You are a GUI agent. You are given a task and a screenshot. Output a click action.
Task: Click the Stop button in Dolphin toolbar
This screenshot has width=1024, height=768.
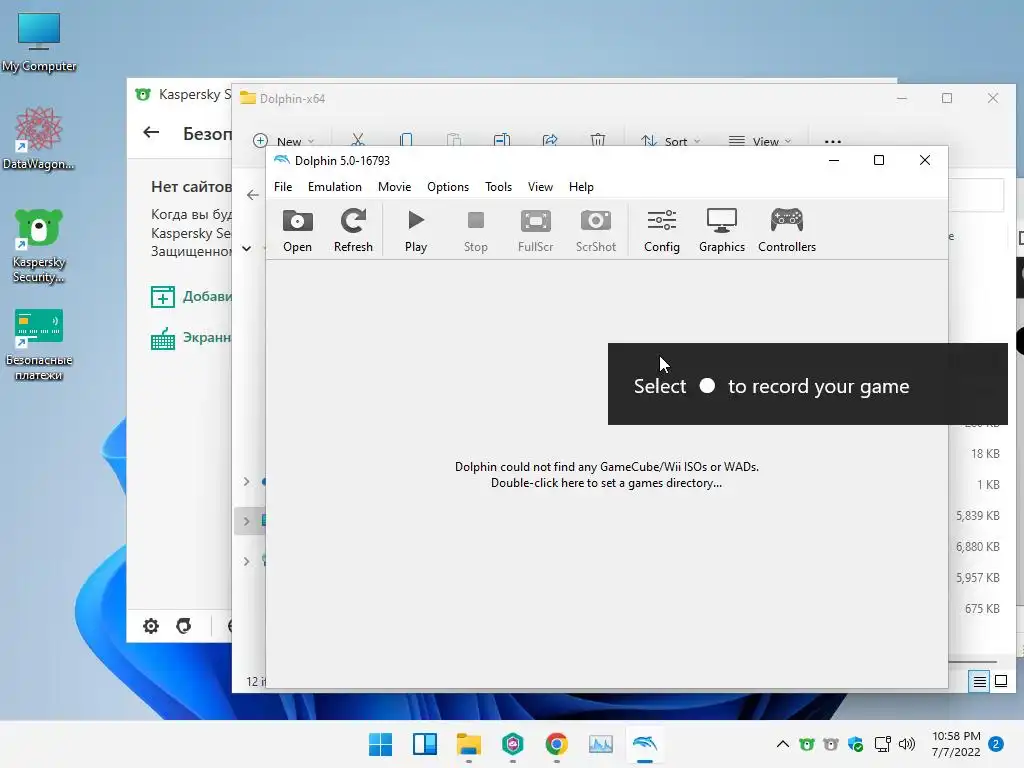[x=475, y=231]
